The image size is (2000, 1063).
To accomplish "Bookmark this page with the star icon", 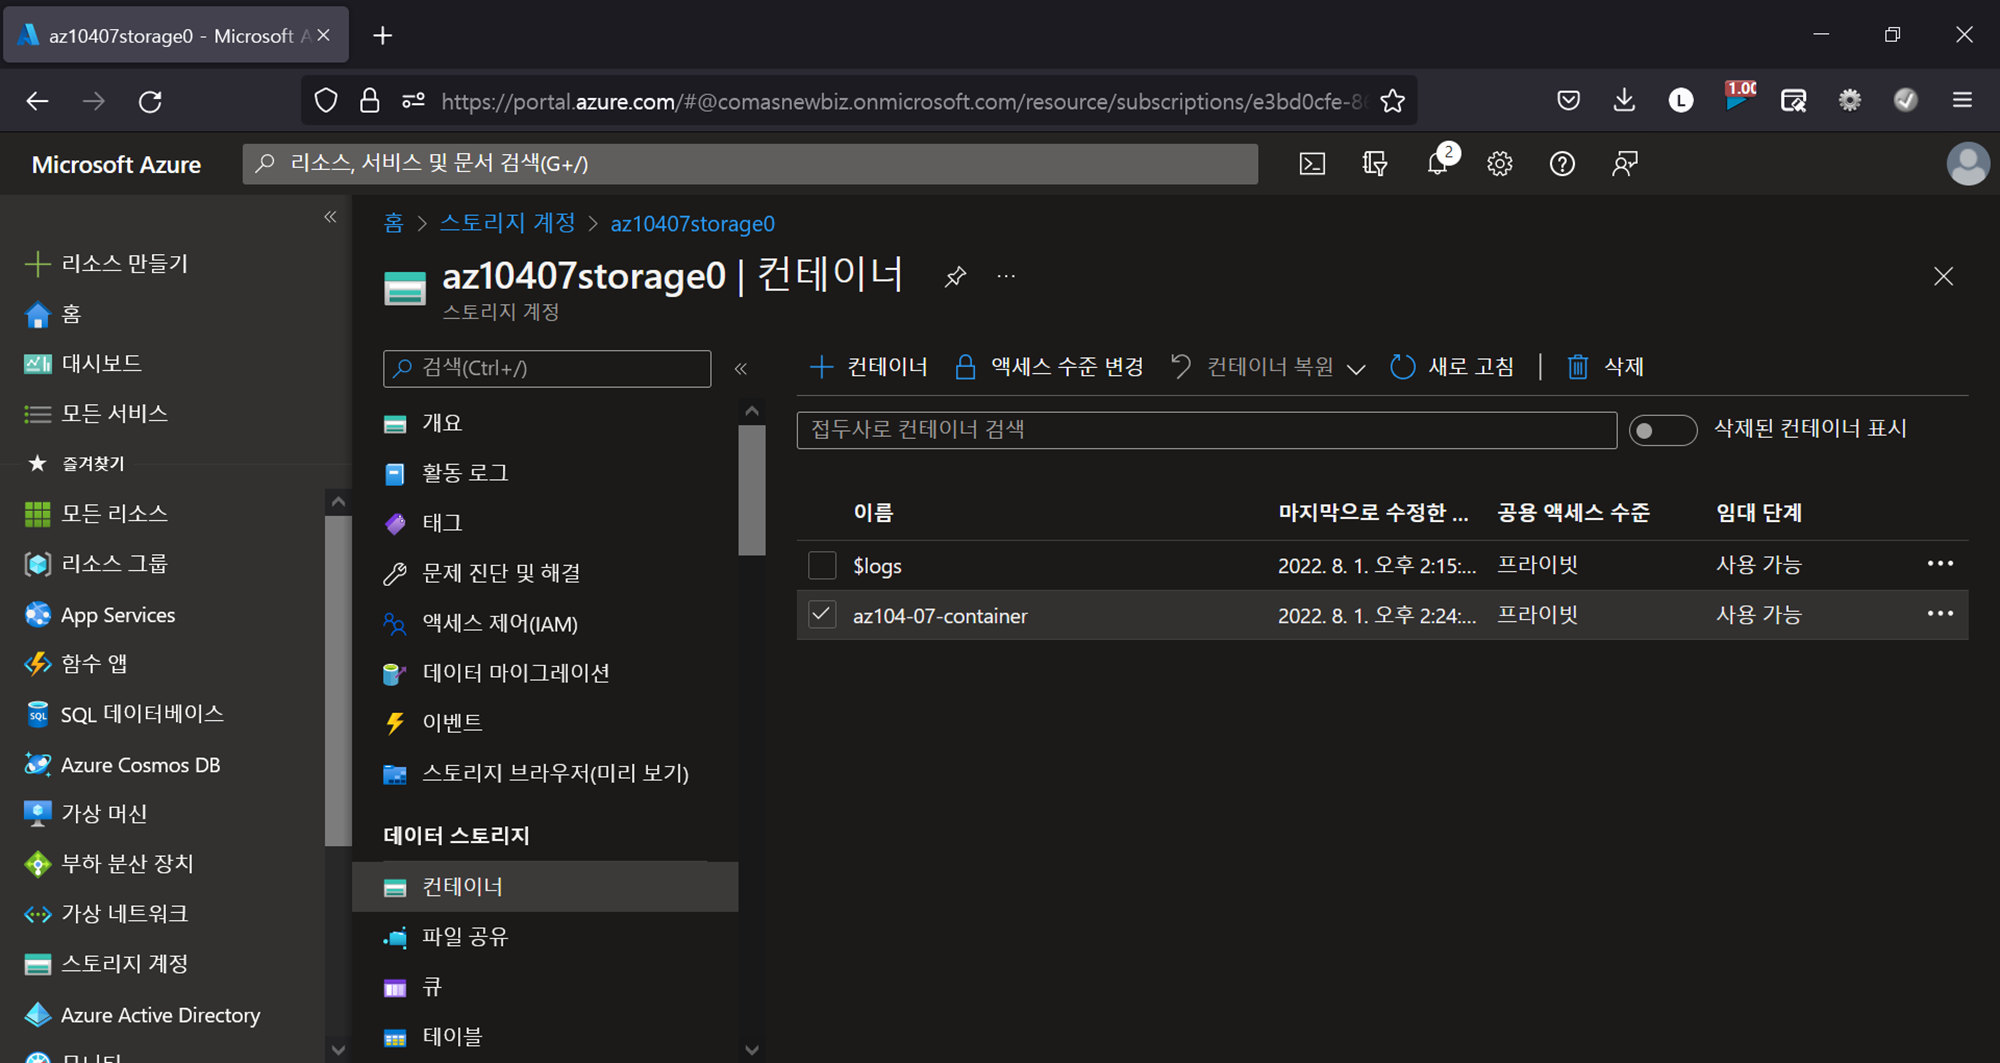I will 1392,101.
